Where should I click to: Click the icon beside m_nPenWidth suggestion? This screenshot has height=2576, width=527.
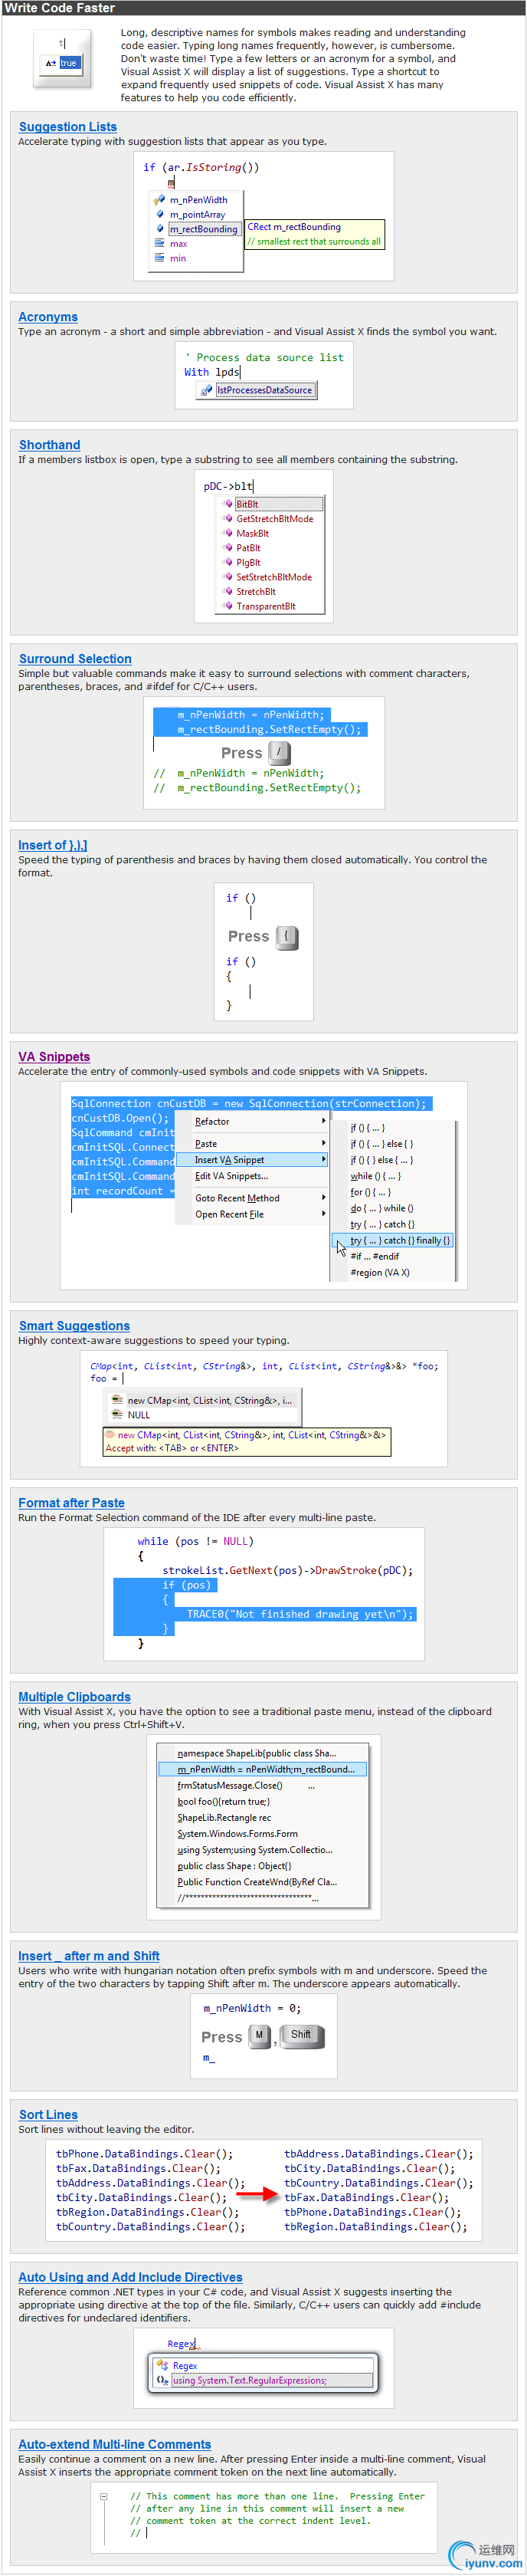pos(158,200)
